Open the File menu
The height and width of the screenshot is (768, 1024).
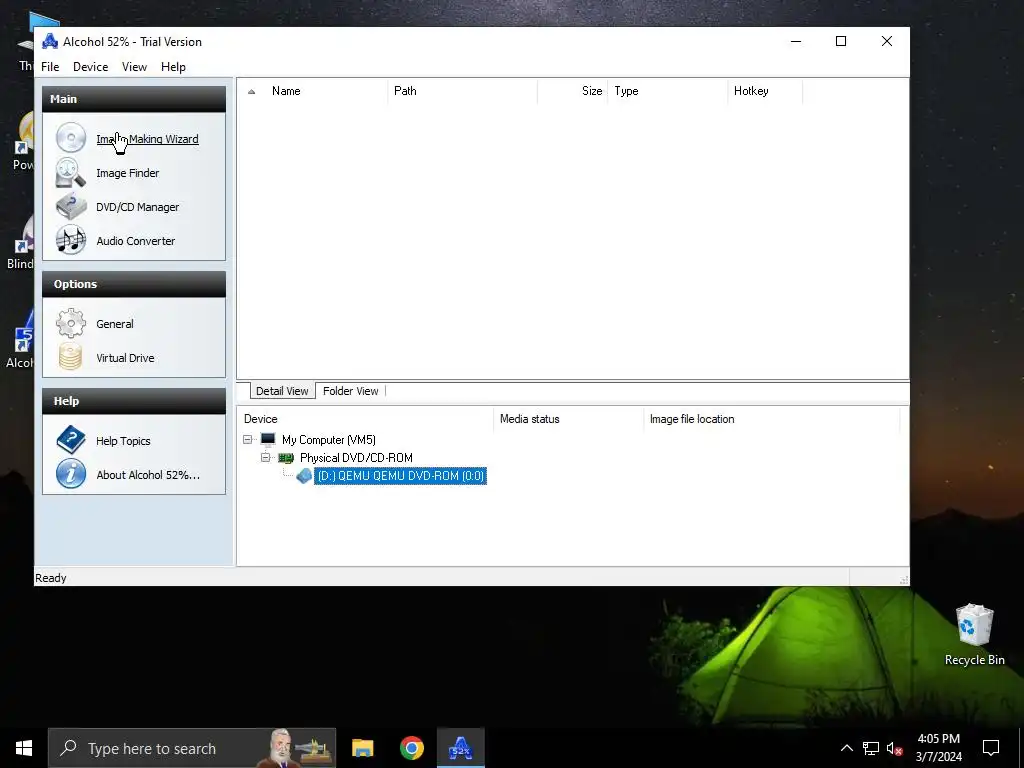tap(50, 67)
